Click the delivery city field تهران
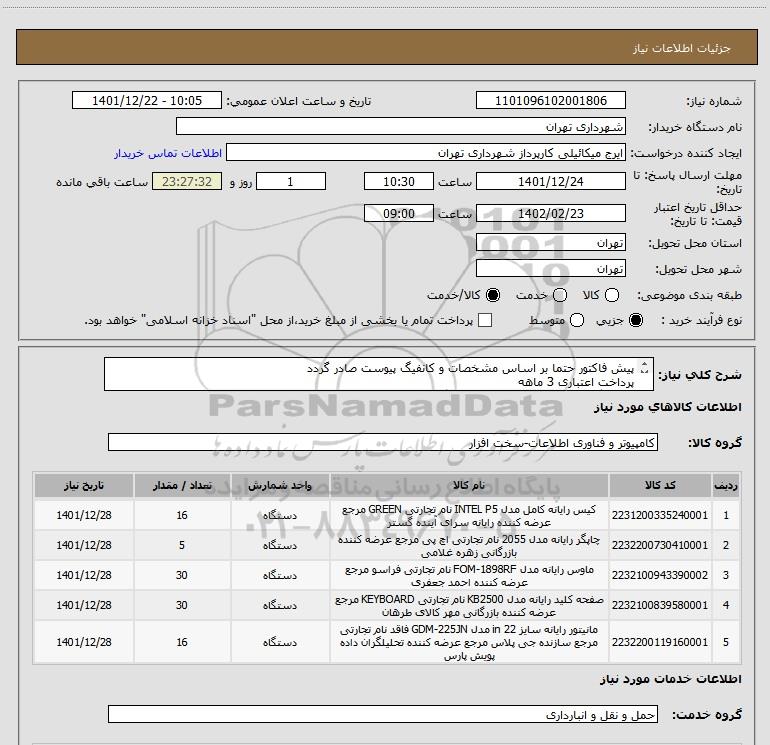This screenshot has height=745, width=770. 550,268
